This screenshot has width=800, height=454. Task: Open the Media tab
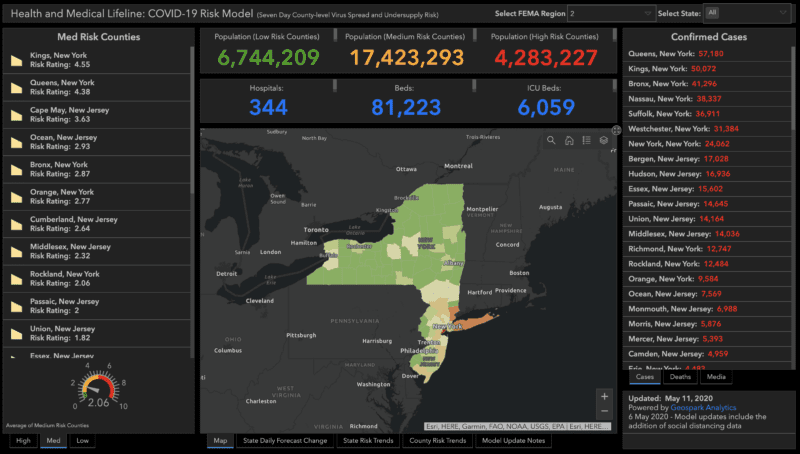pyautogui.click(x=714, y=377)
